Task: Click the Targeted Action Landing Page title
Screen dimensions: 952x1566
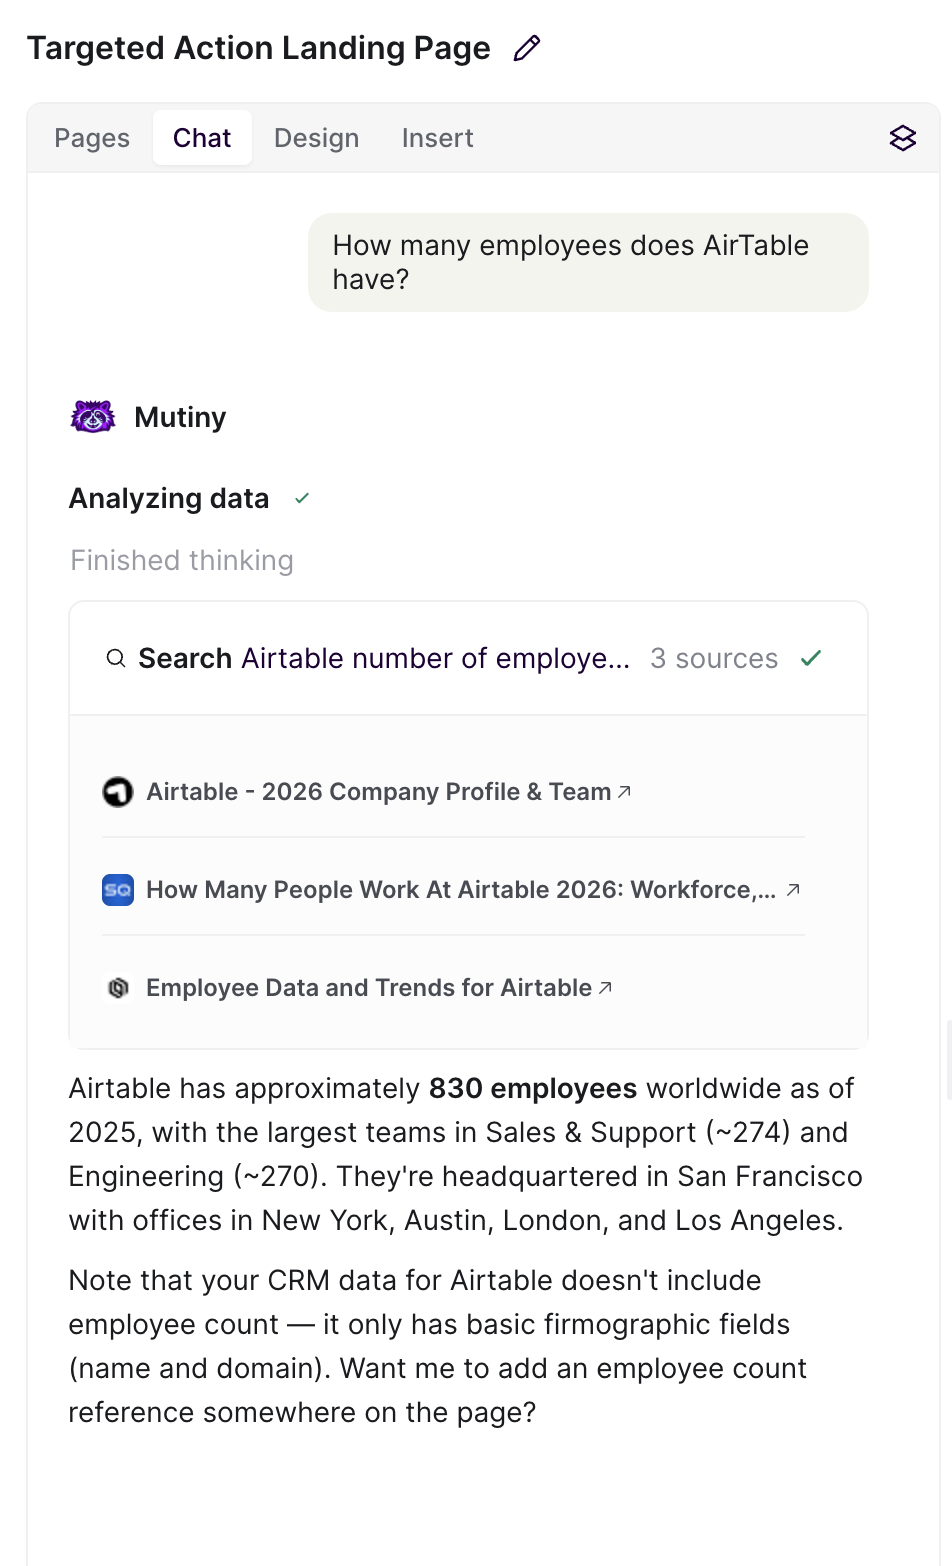Action: pyautogui.click(x=259, y=48)
